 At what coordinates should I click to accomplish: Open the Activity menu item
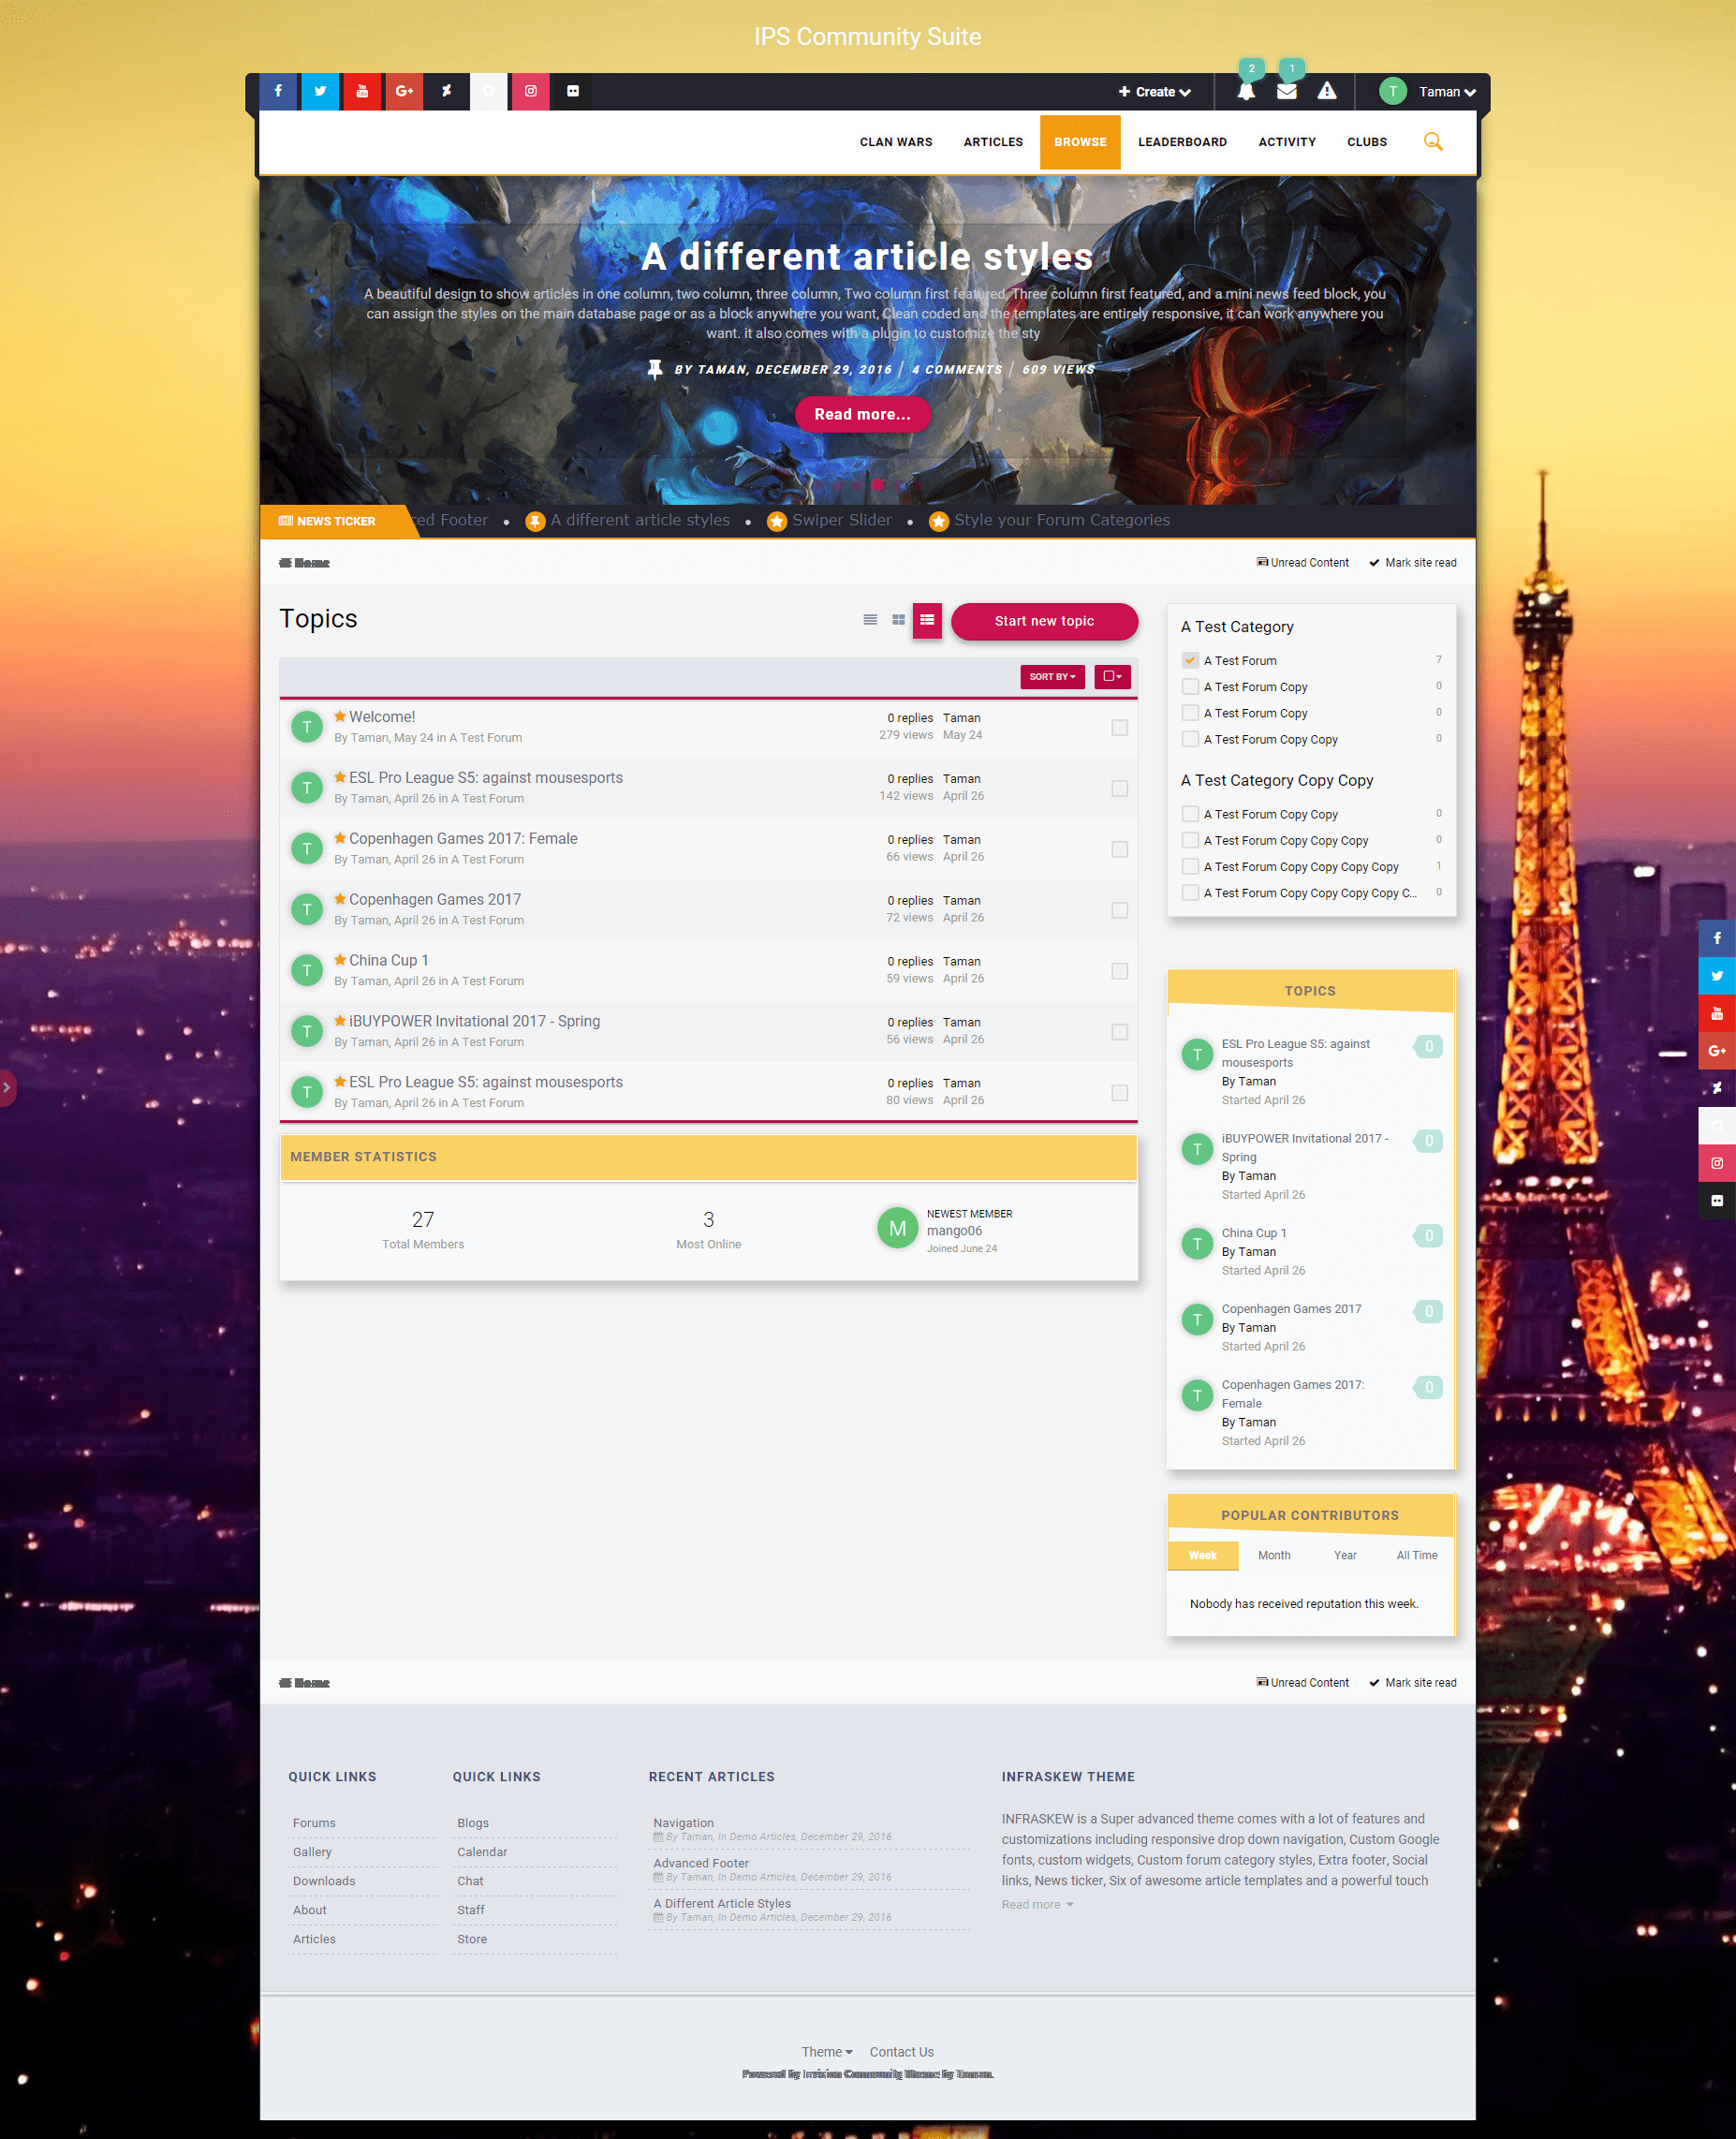coord(1287,142)
